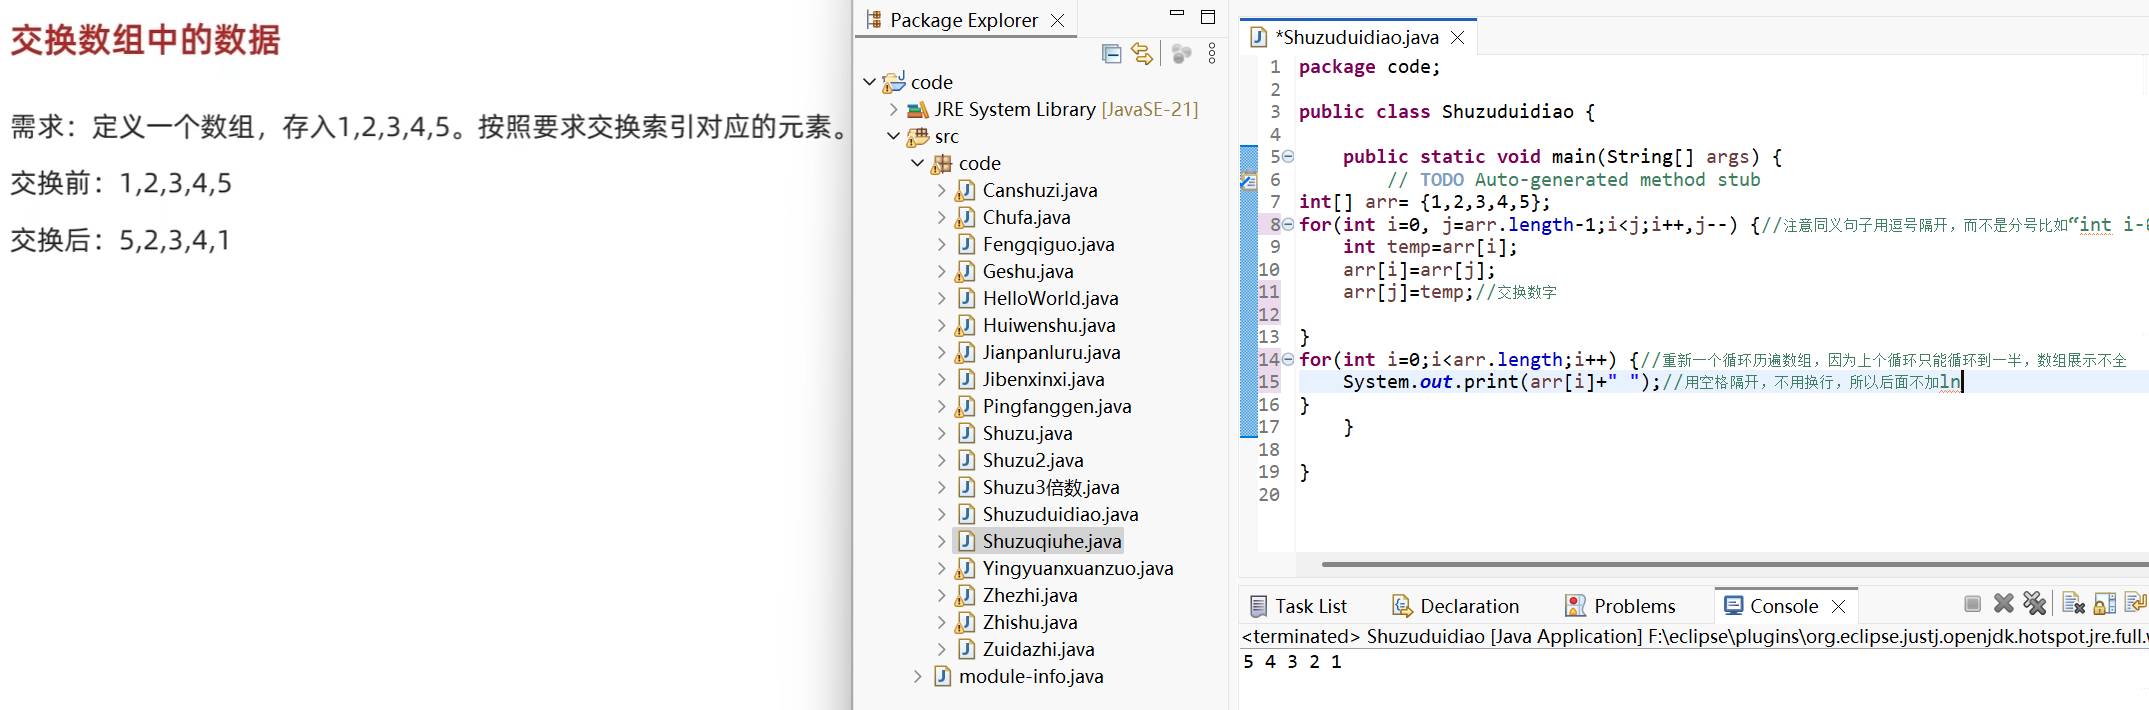
Task: Click the editor horizontal scrollbar
Action: point(1734,564)
